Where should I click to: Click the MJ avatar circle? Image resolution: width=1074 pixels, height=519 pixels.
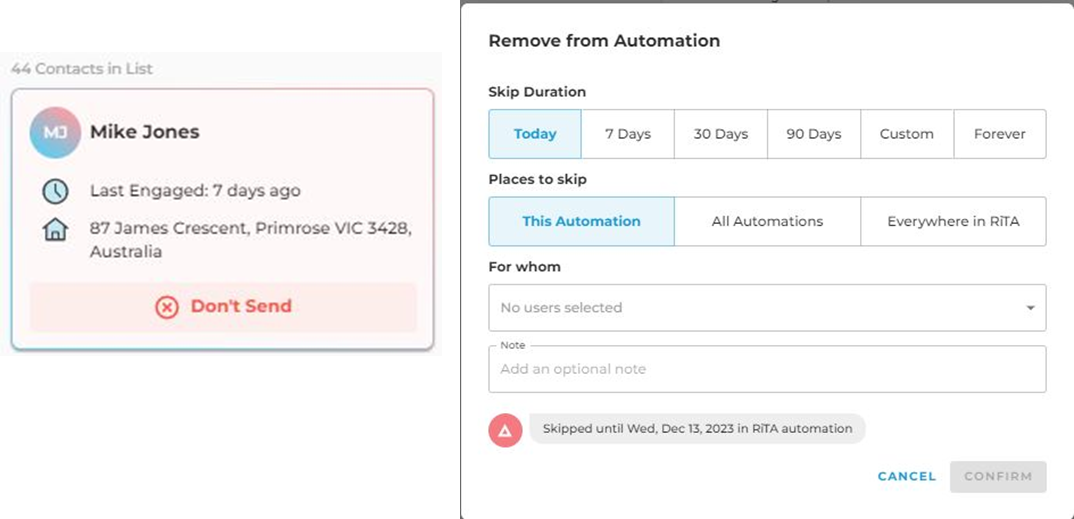(55, 133)
